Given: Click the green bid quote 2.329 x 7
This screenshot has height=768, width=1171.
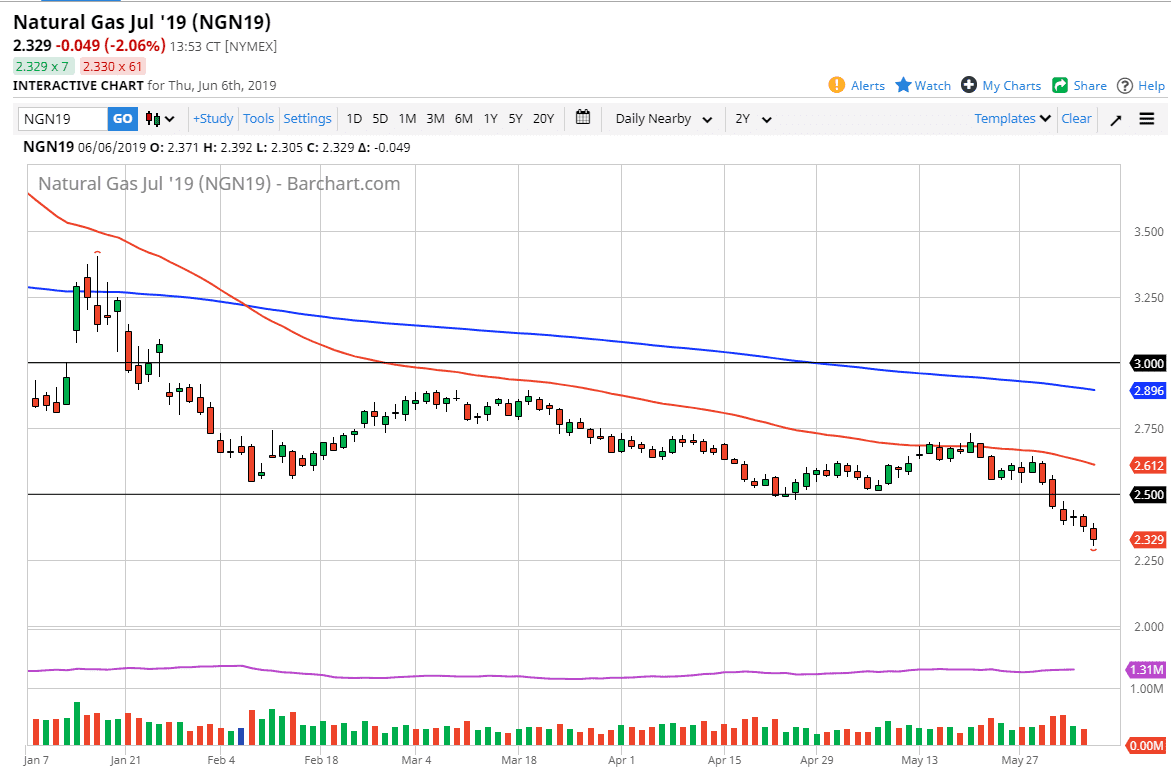Looking at the screenshot, I should click(x=43, y=66).
